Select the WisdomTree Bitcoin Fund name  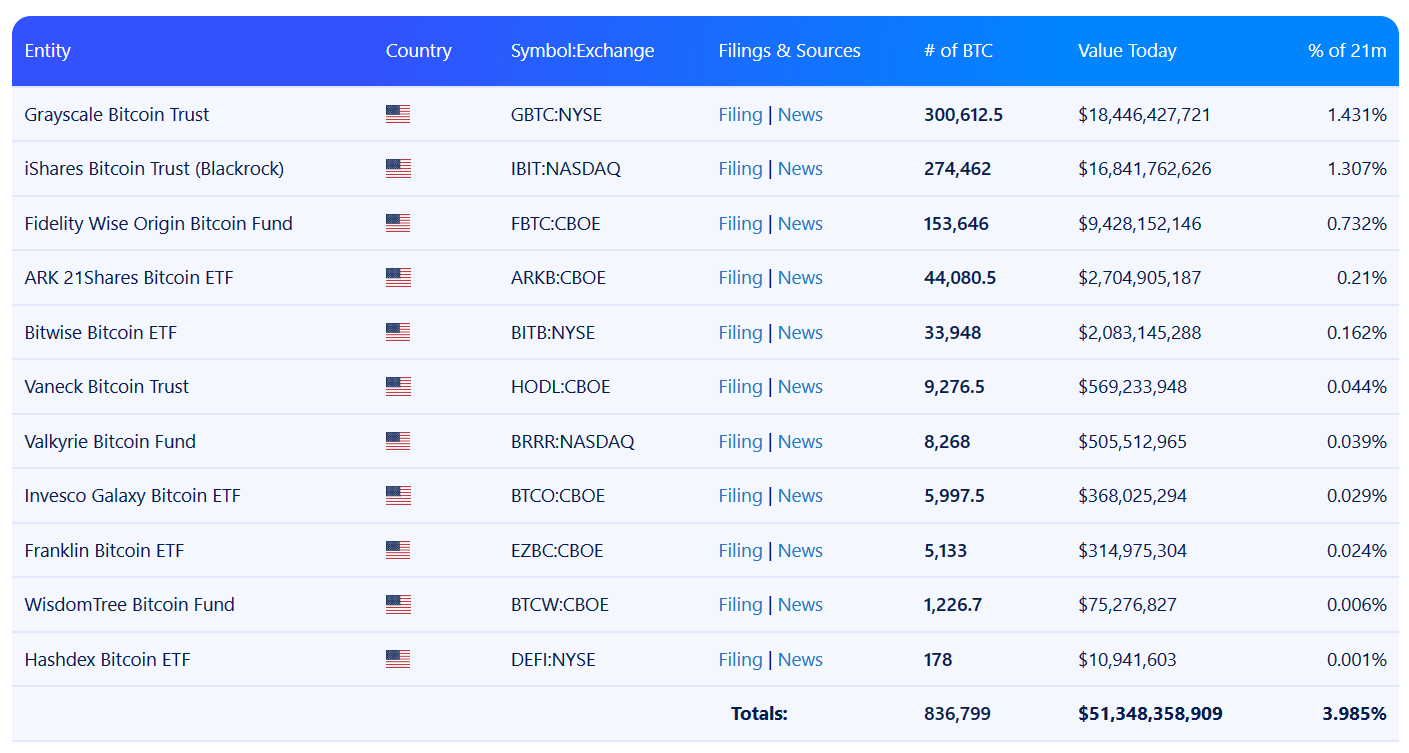(129, 605)
